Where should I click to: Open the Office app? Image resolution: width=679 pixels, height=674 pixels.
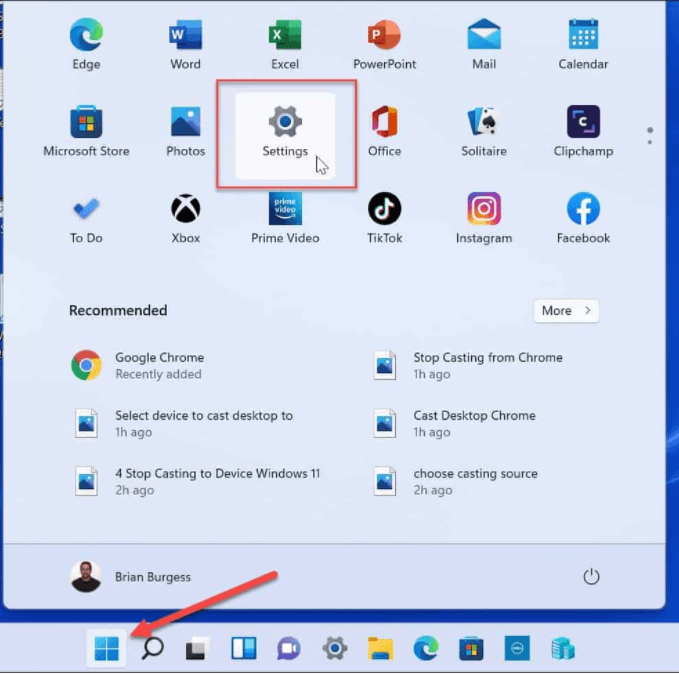coord(385,131)
